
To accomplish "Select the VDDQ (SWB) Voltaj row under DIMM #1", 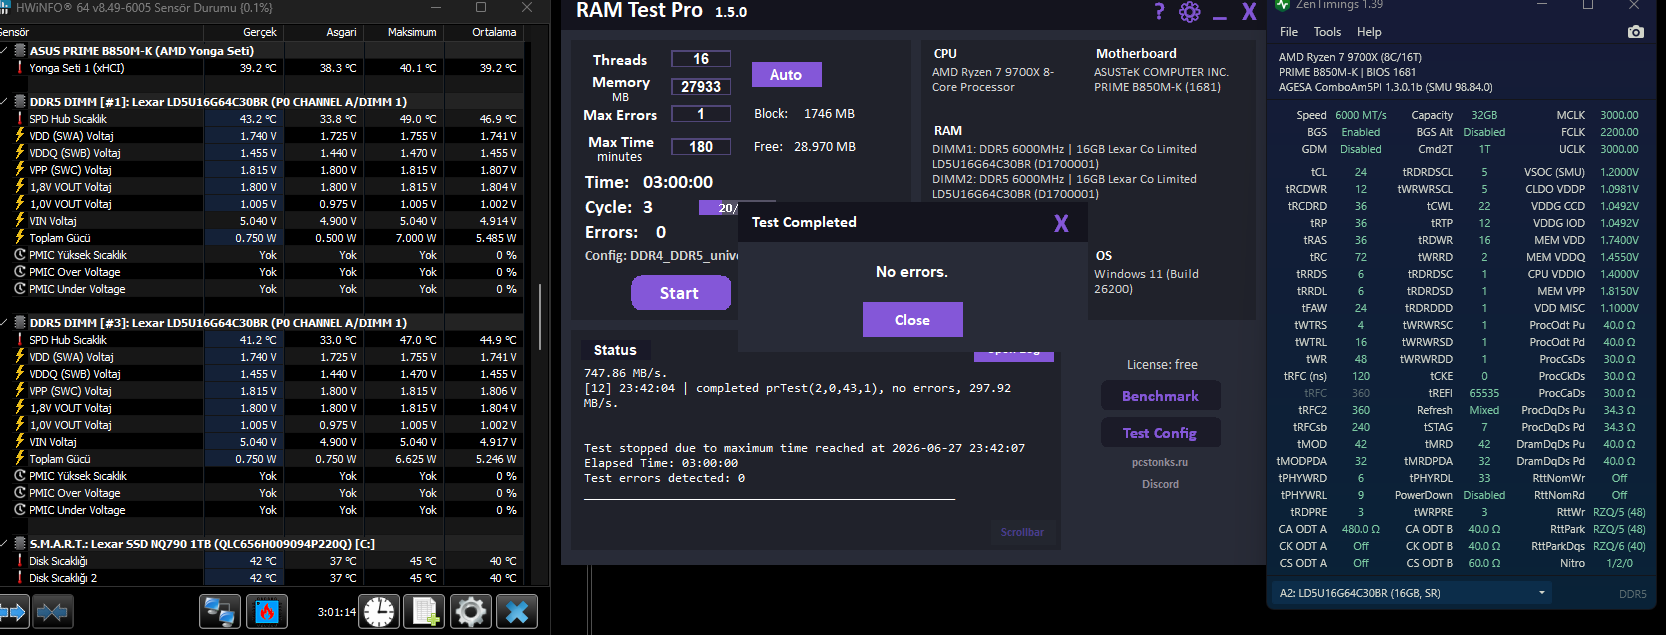I will click(x=262, y=153).
